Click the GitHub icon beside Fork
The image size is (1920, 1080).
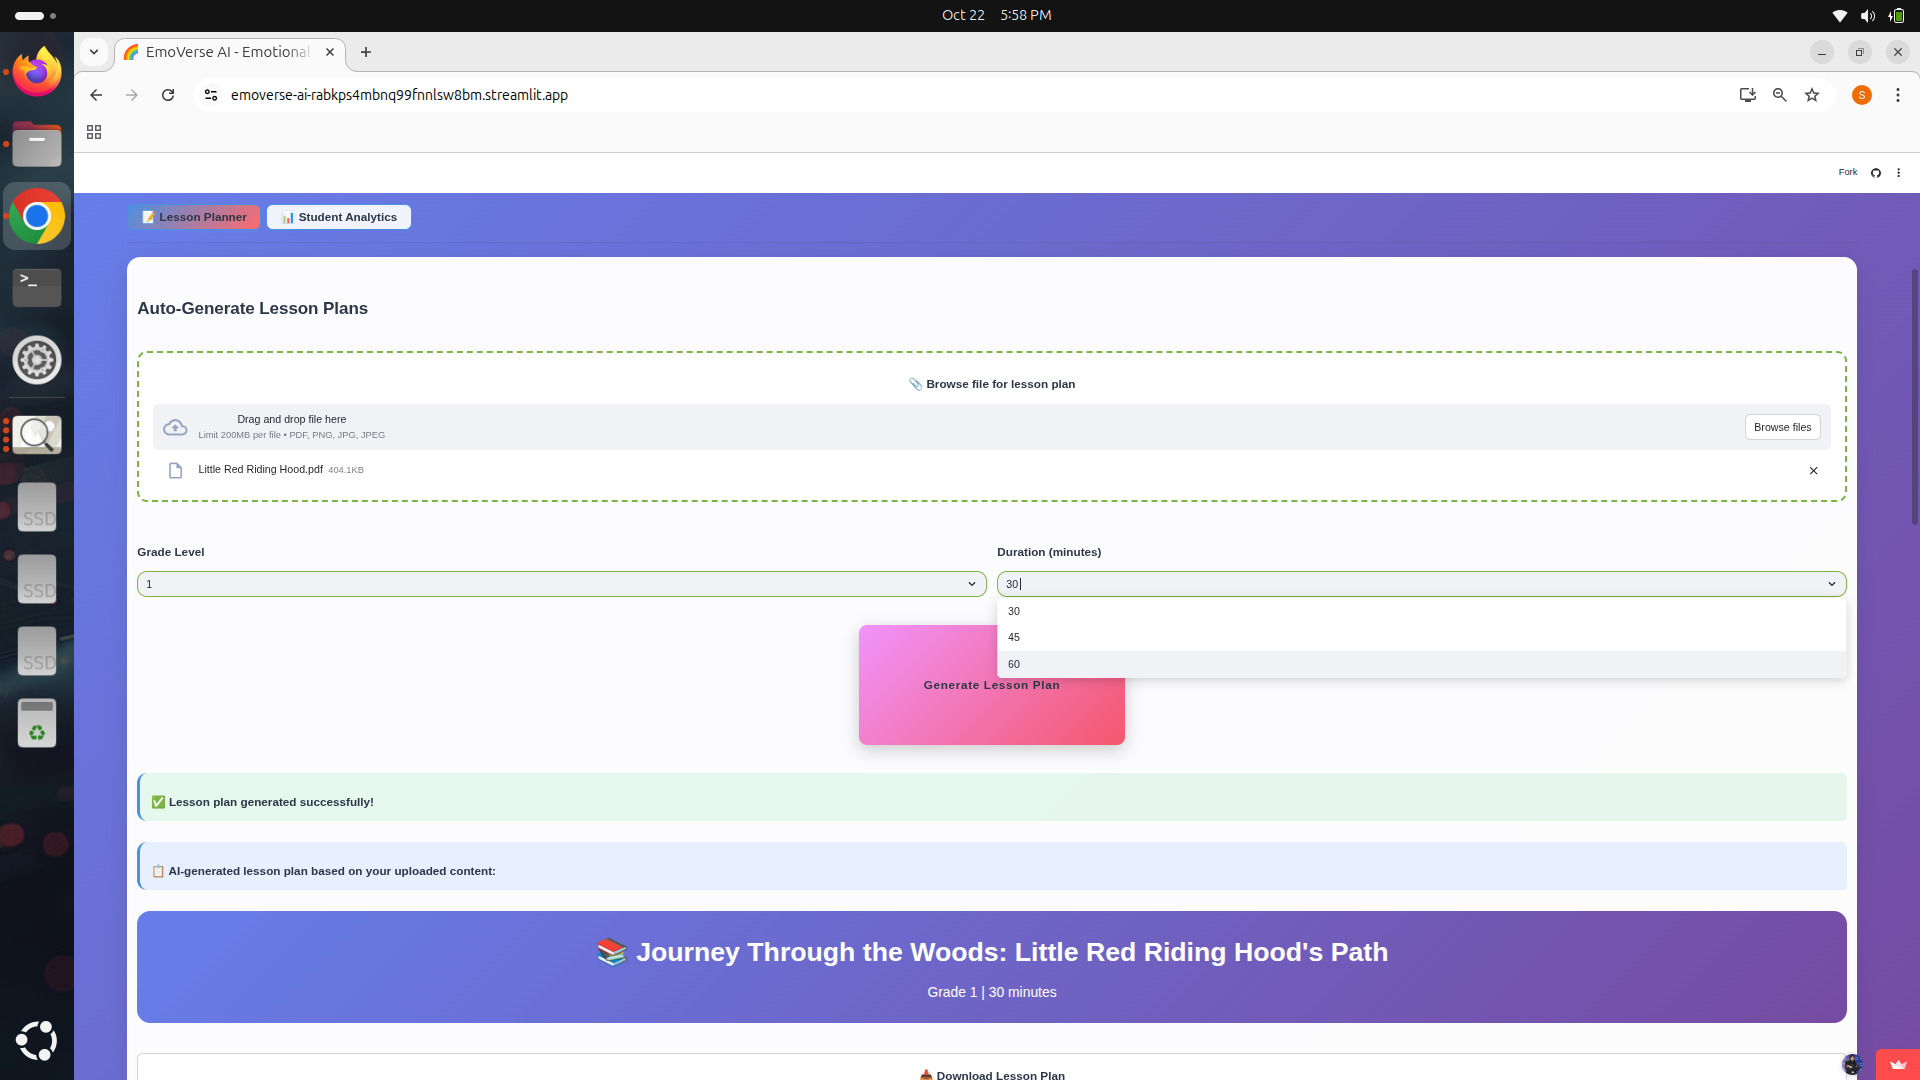tap(1876, 173)
